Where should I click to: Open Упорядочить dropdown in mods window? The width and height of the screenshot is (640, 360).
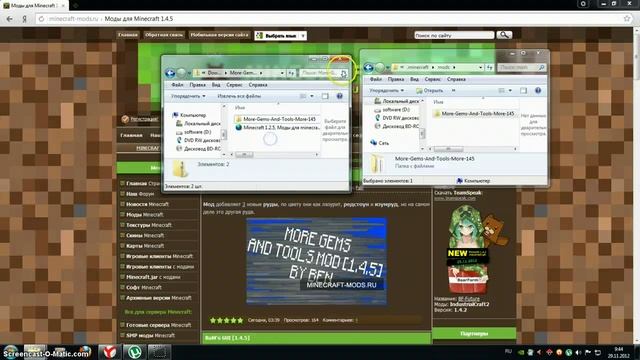[387, 91]
